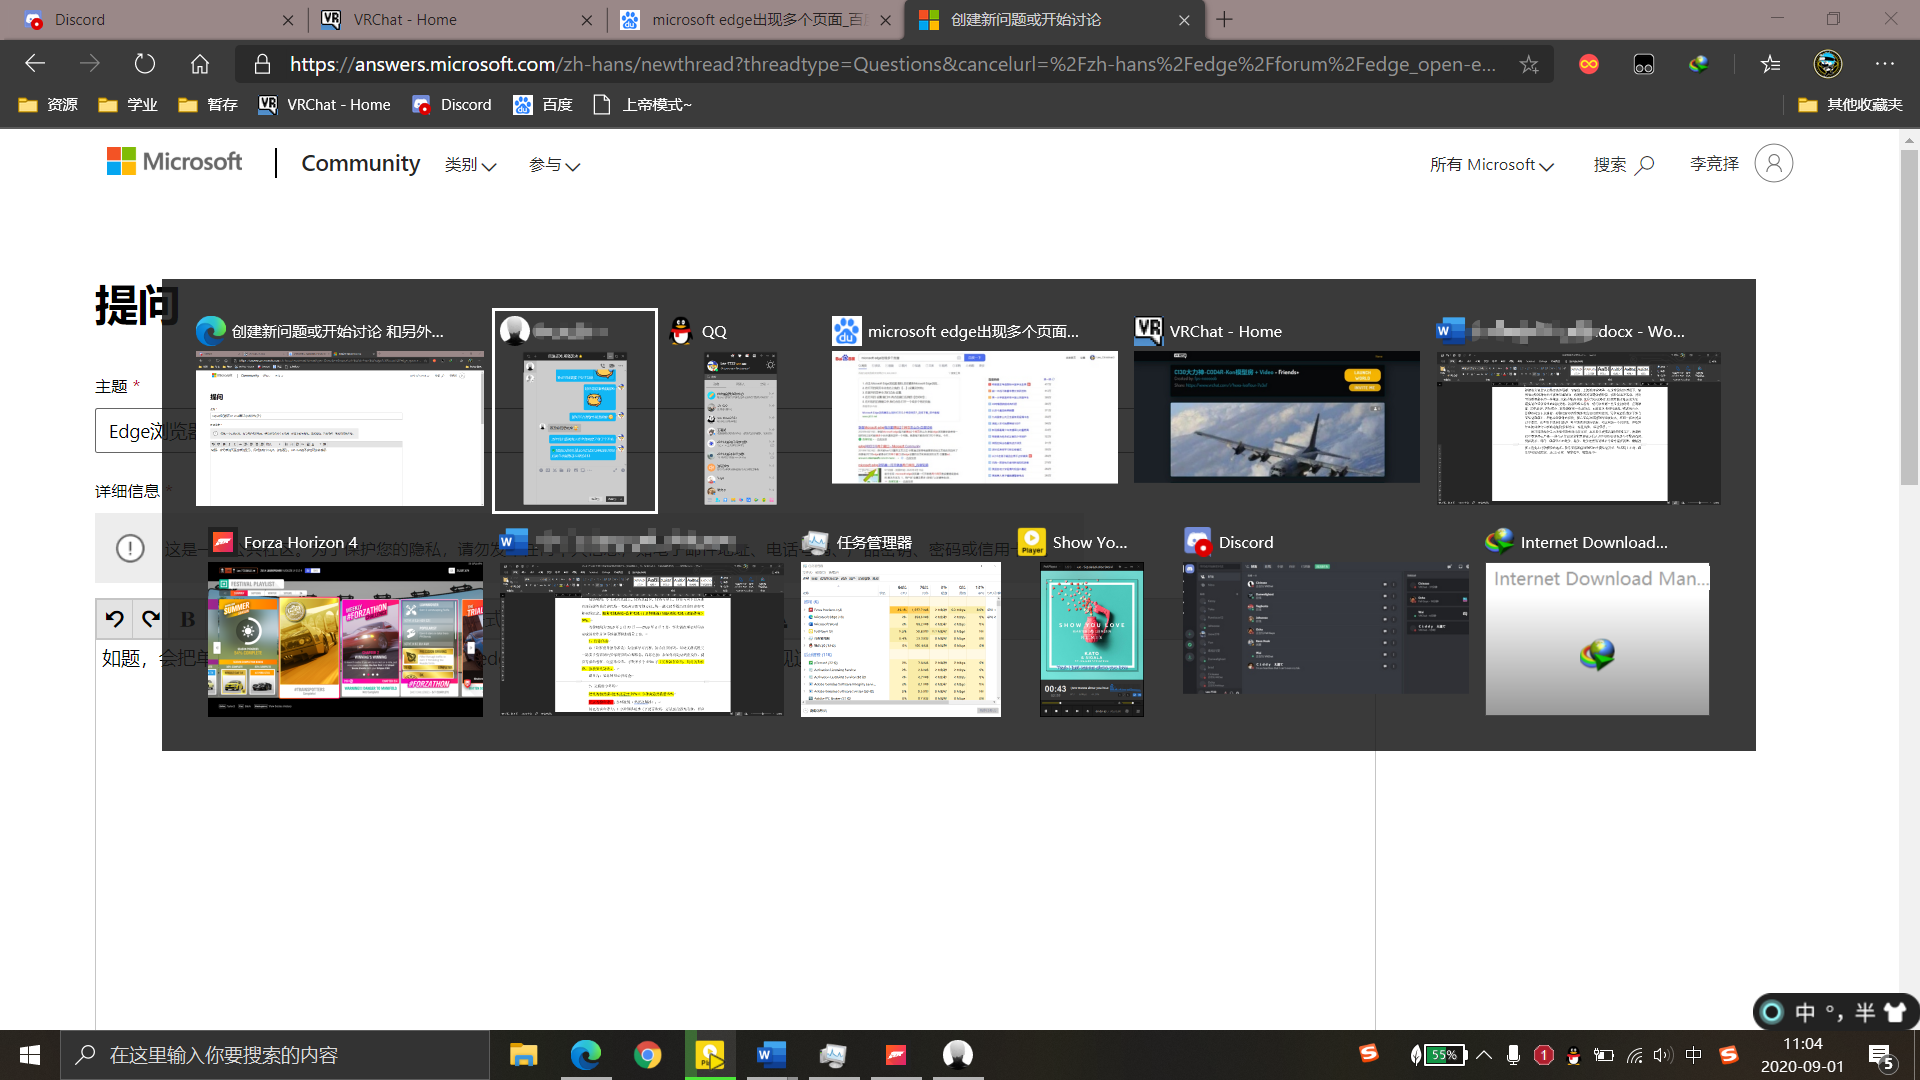Click the Microsoft Edge taskbar icon

[587, 1052]
